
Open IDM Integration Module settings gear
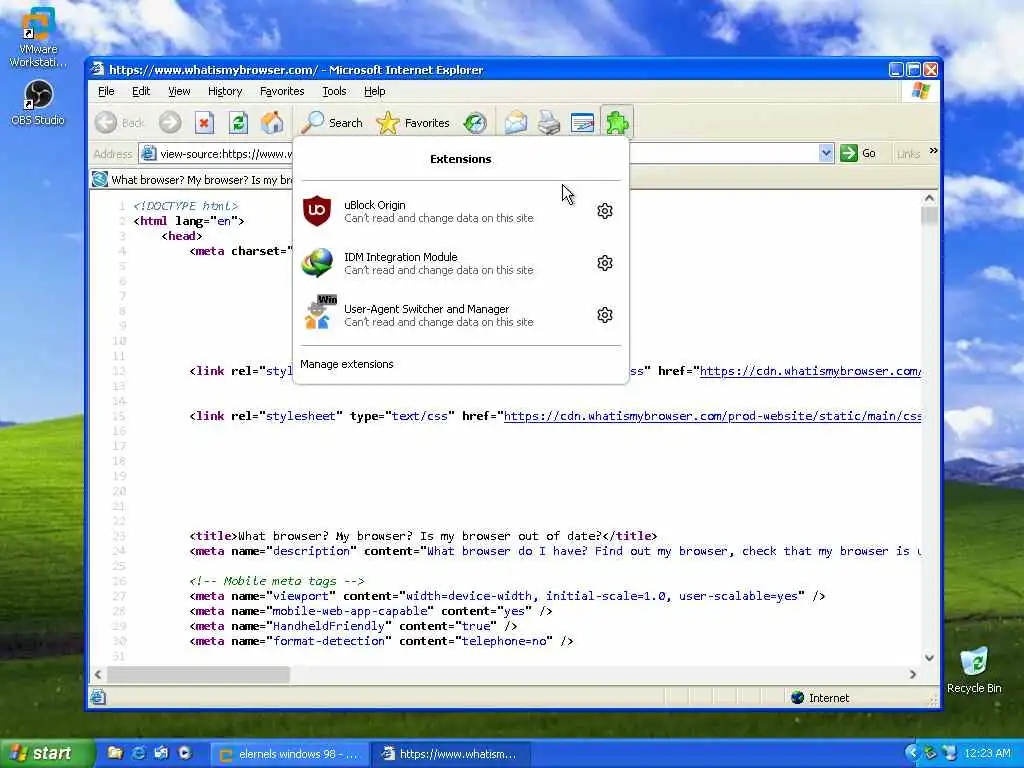point(605,263)
